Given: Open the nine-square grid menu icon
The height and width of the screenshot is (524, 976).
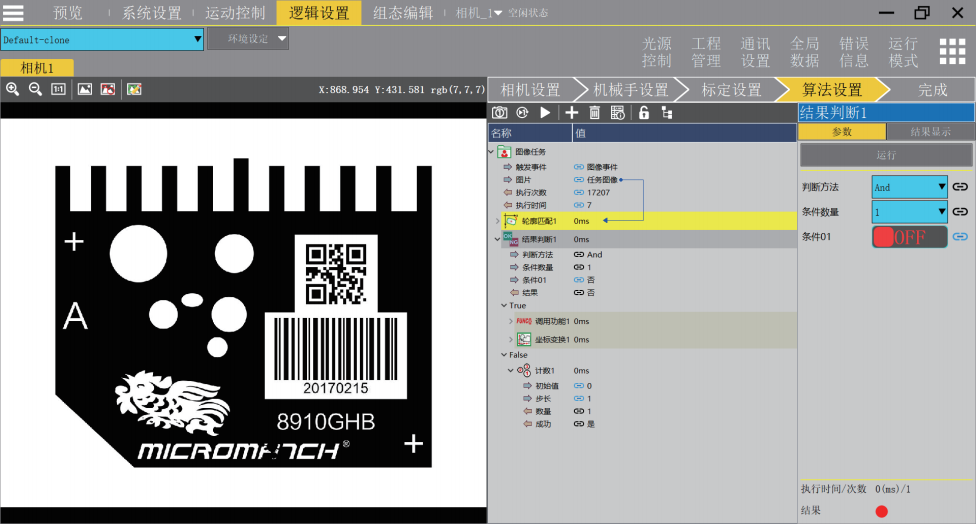Looking at the screenshot, I should (952, 52).
